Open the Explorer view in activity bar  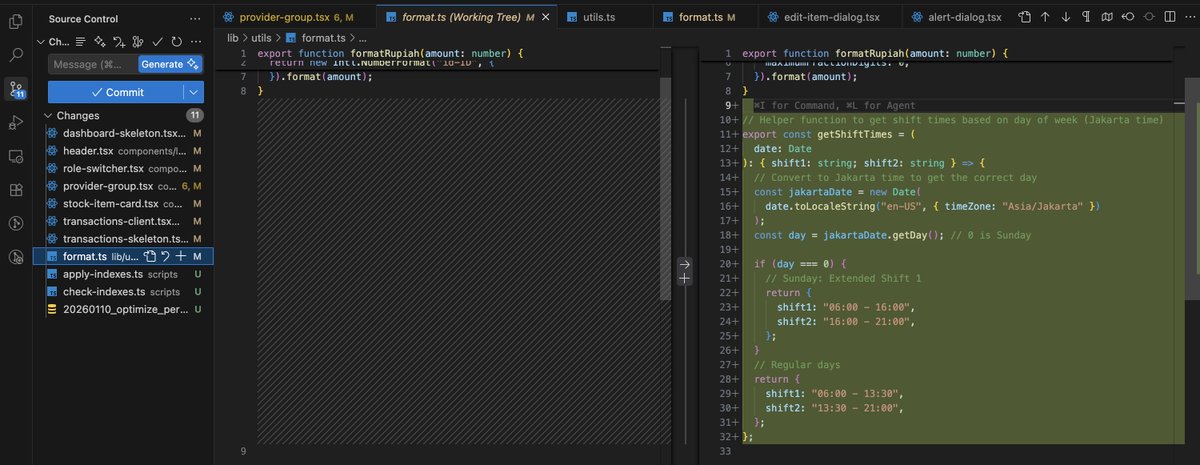pos(16,20)
